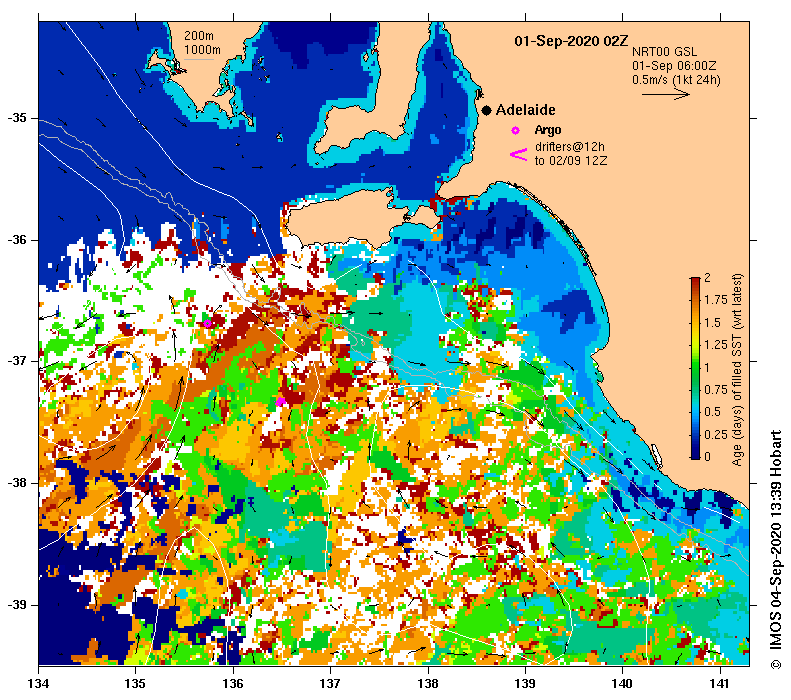Image resolution: width=791 pixels, height=700 pixels.
Task: Click the longitude axis label '137'
Action: 330,684
